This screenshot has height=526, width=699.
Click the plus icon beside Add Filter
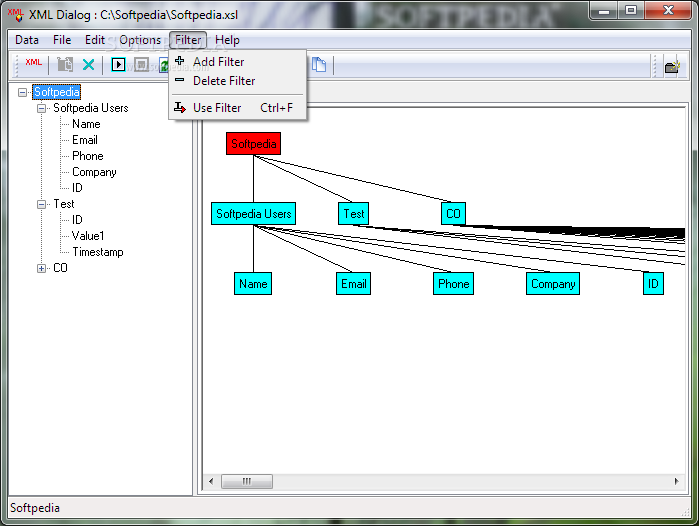click(180, 61)
